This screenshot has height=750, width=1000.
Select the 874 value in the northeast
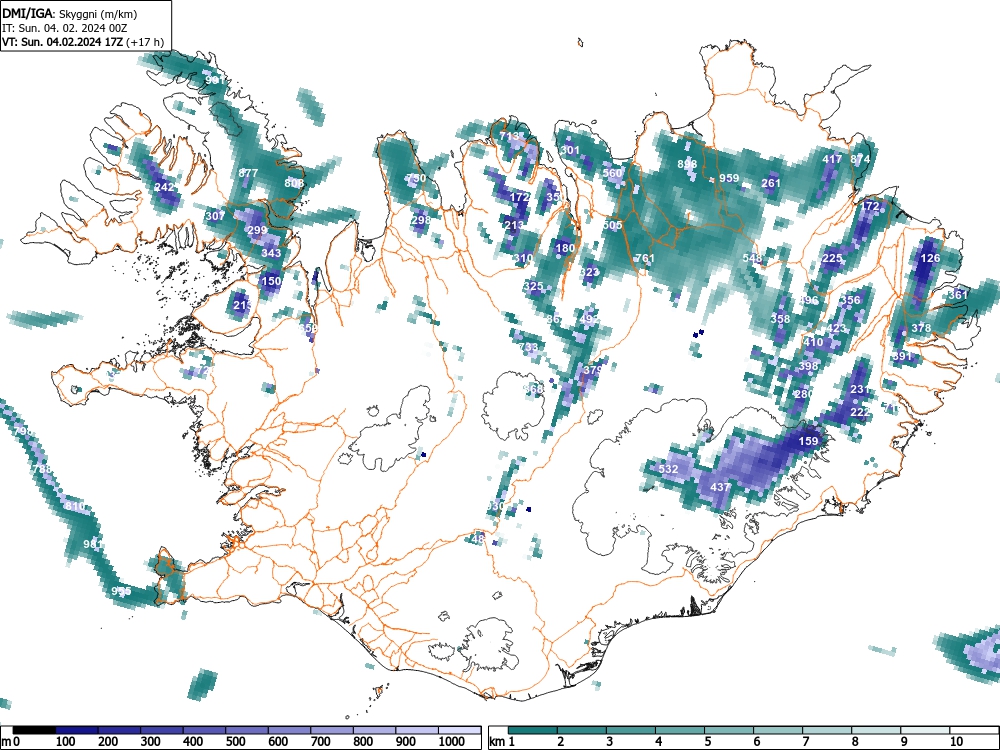tap(860, 159)
